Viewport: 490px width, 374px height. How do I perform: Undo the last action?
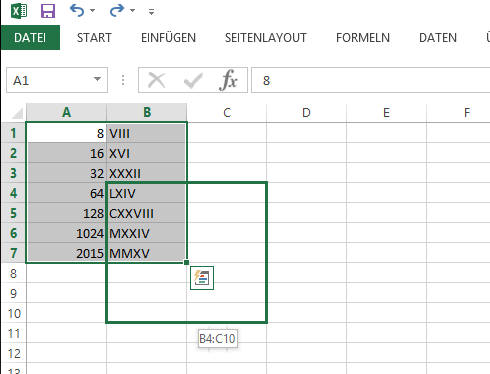click(77, 11)
